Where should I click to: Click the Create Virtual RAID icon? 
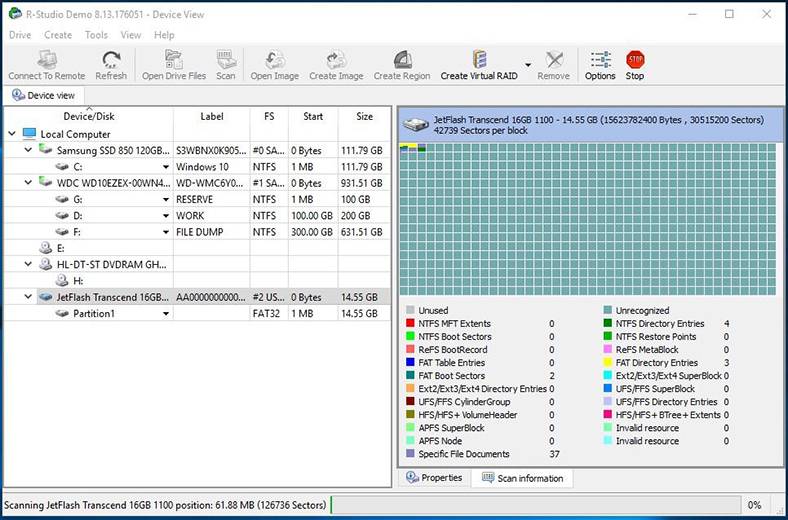[x=479, y=65]
